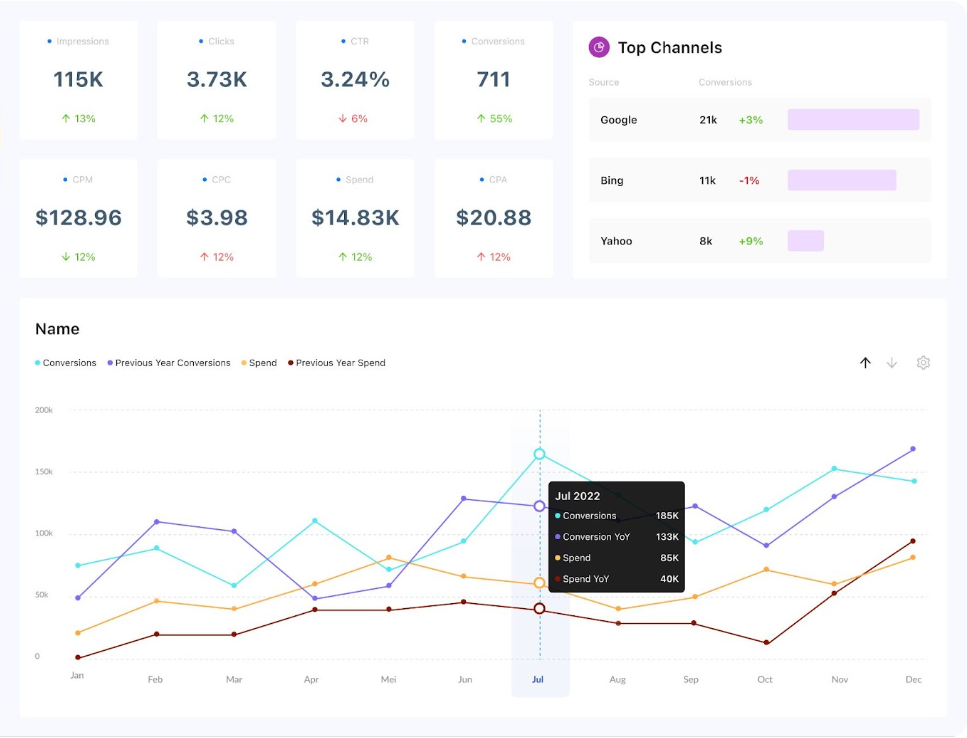The image size is (967, 738).
Task: Open the Google channel entry
Action: [618, 119]
